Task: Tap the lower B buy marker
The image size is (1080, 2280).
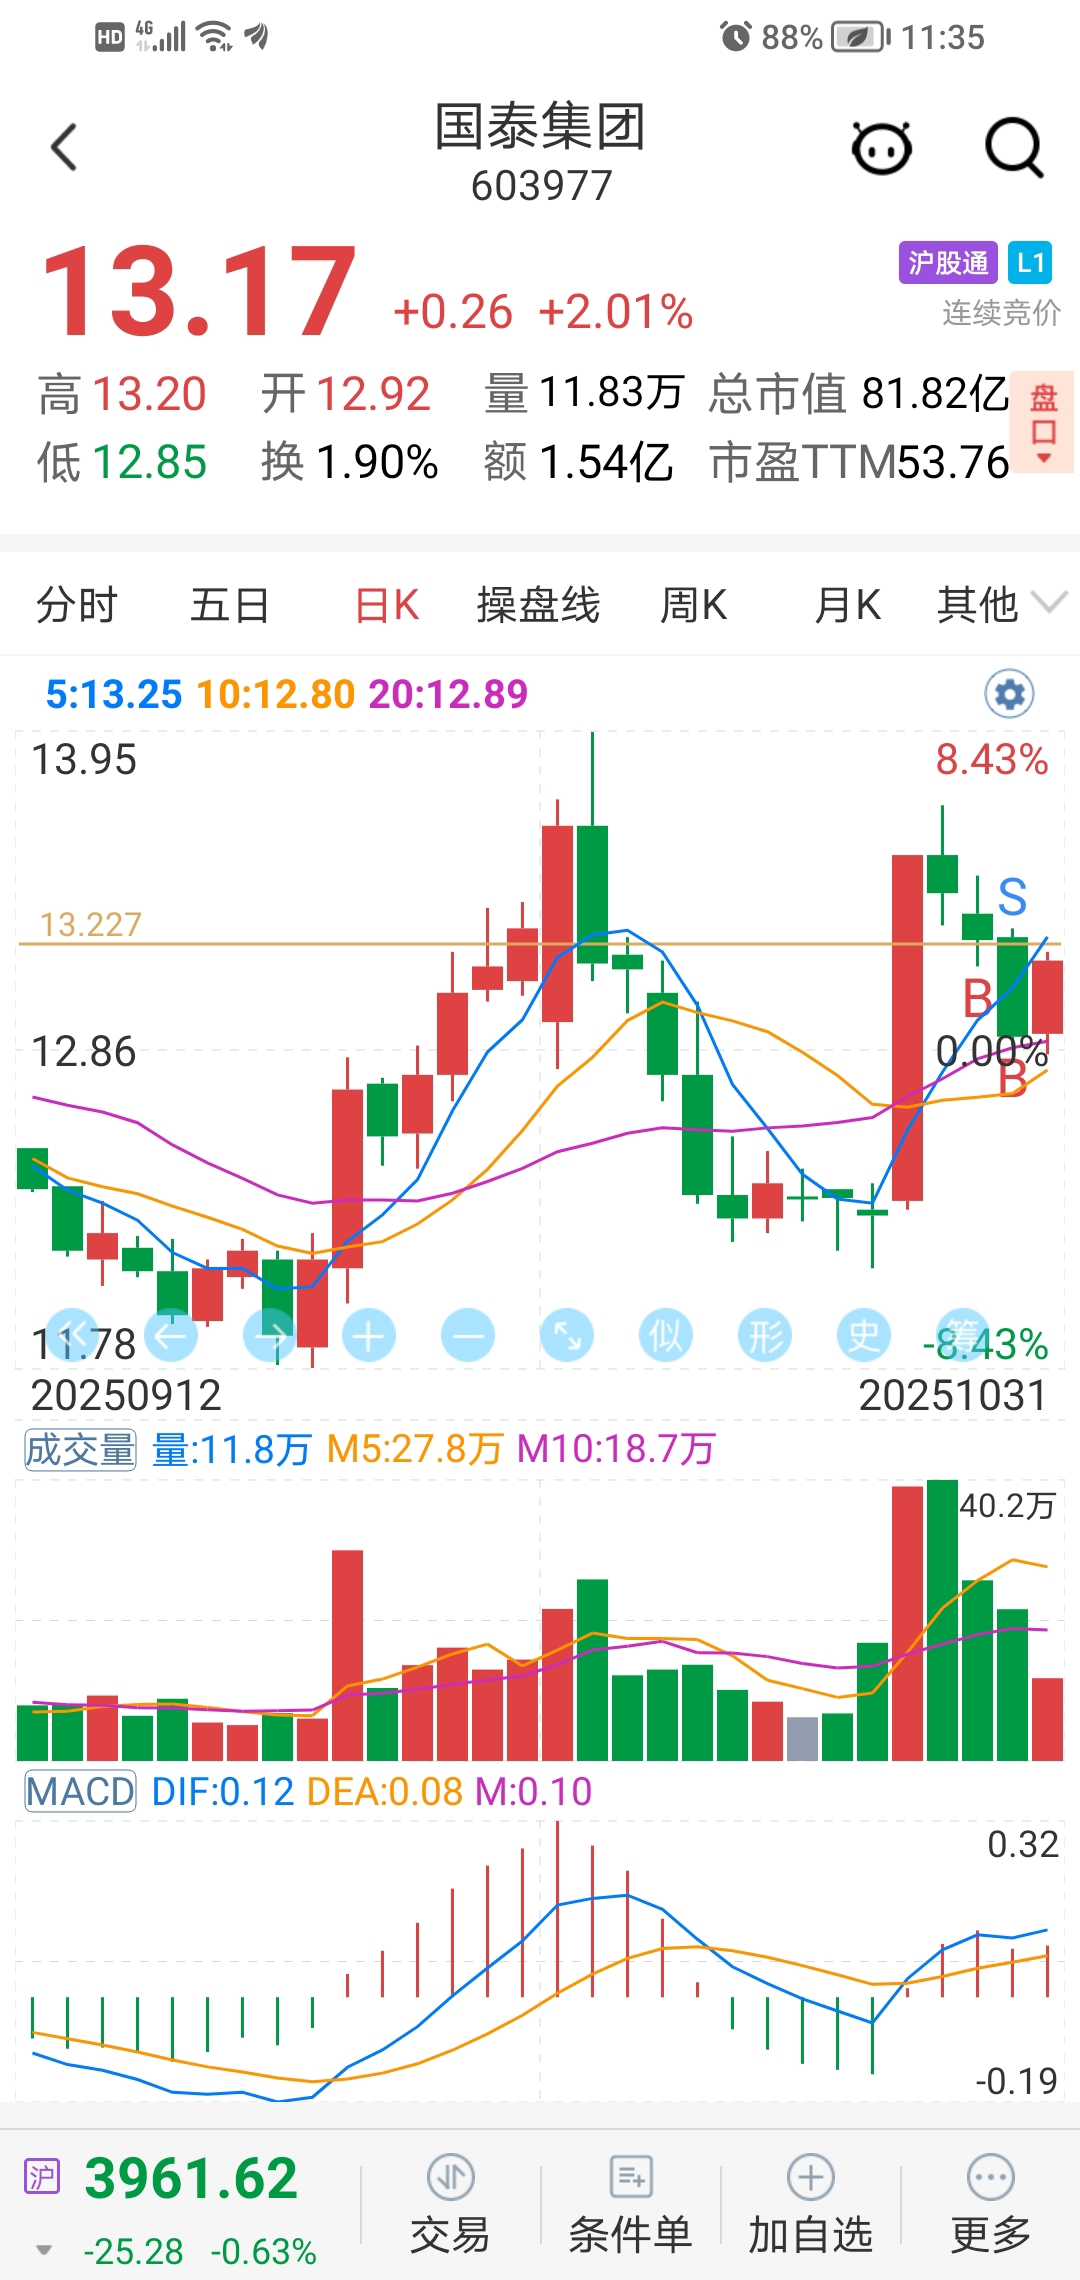Action: coord(1012,1079)
